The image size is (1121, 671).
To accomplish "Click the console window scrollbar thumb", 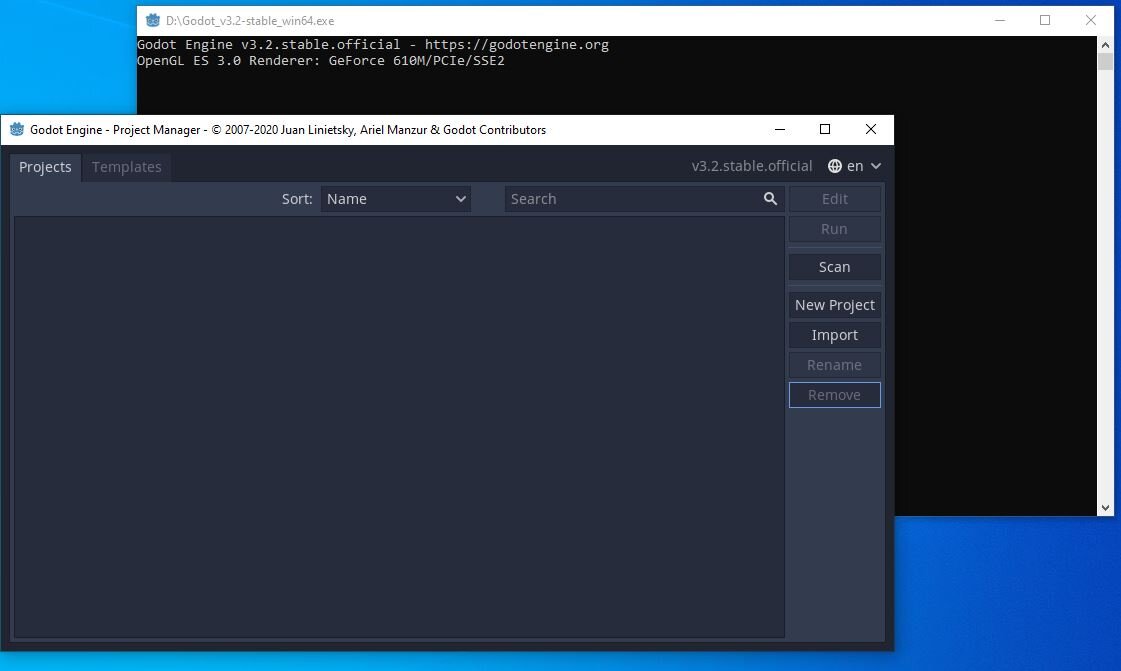I will pyautogui.click(x=1105, y=61).
